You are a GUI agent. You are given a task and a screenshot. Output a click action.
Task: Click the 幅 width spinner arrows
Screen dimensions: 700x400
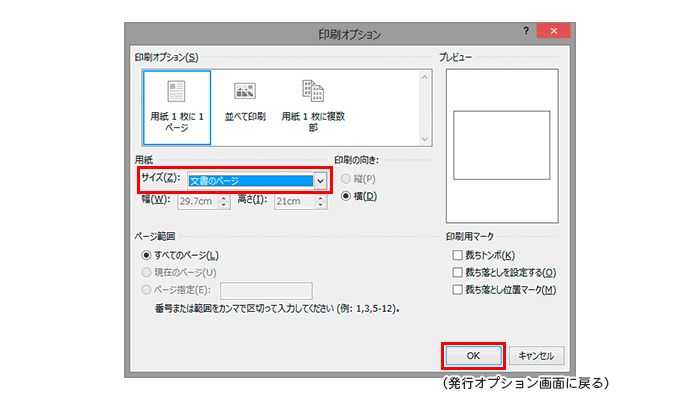pyautogui.click(x=226, y=201)
